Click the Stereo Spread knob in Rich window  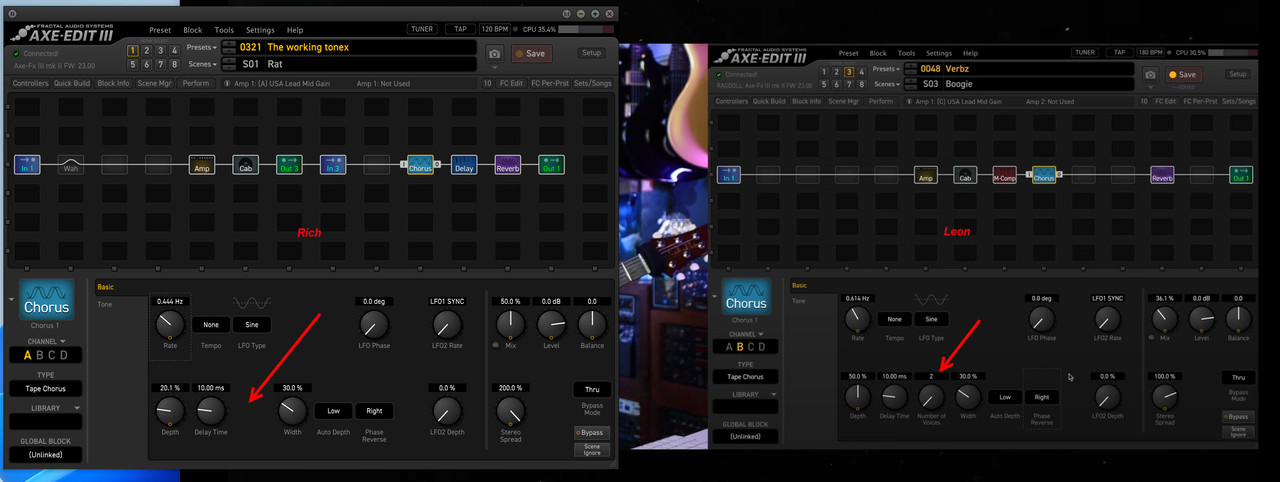click(x=511, y=410)
